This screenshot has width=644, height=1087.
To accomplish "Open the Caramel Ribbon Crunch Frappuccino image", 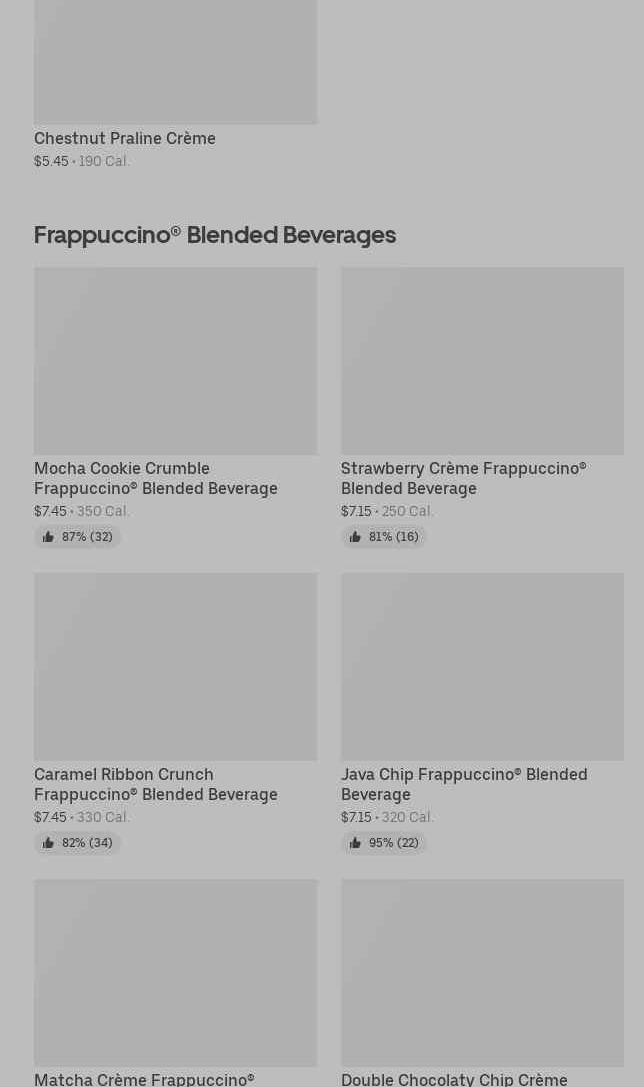I will coord(175,667).
